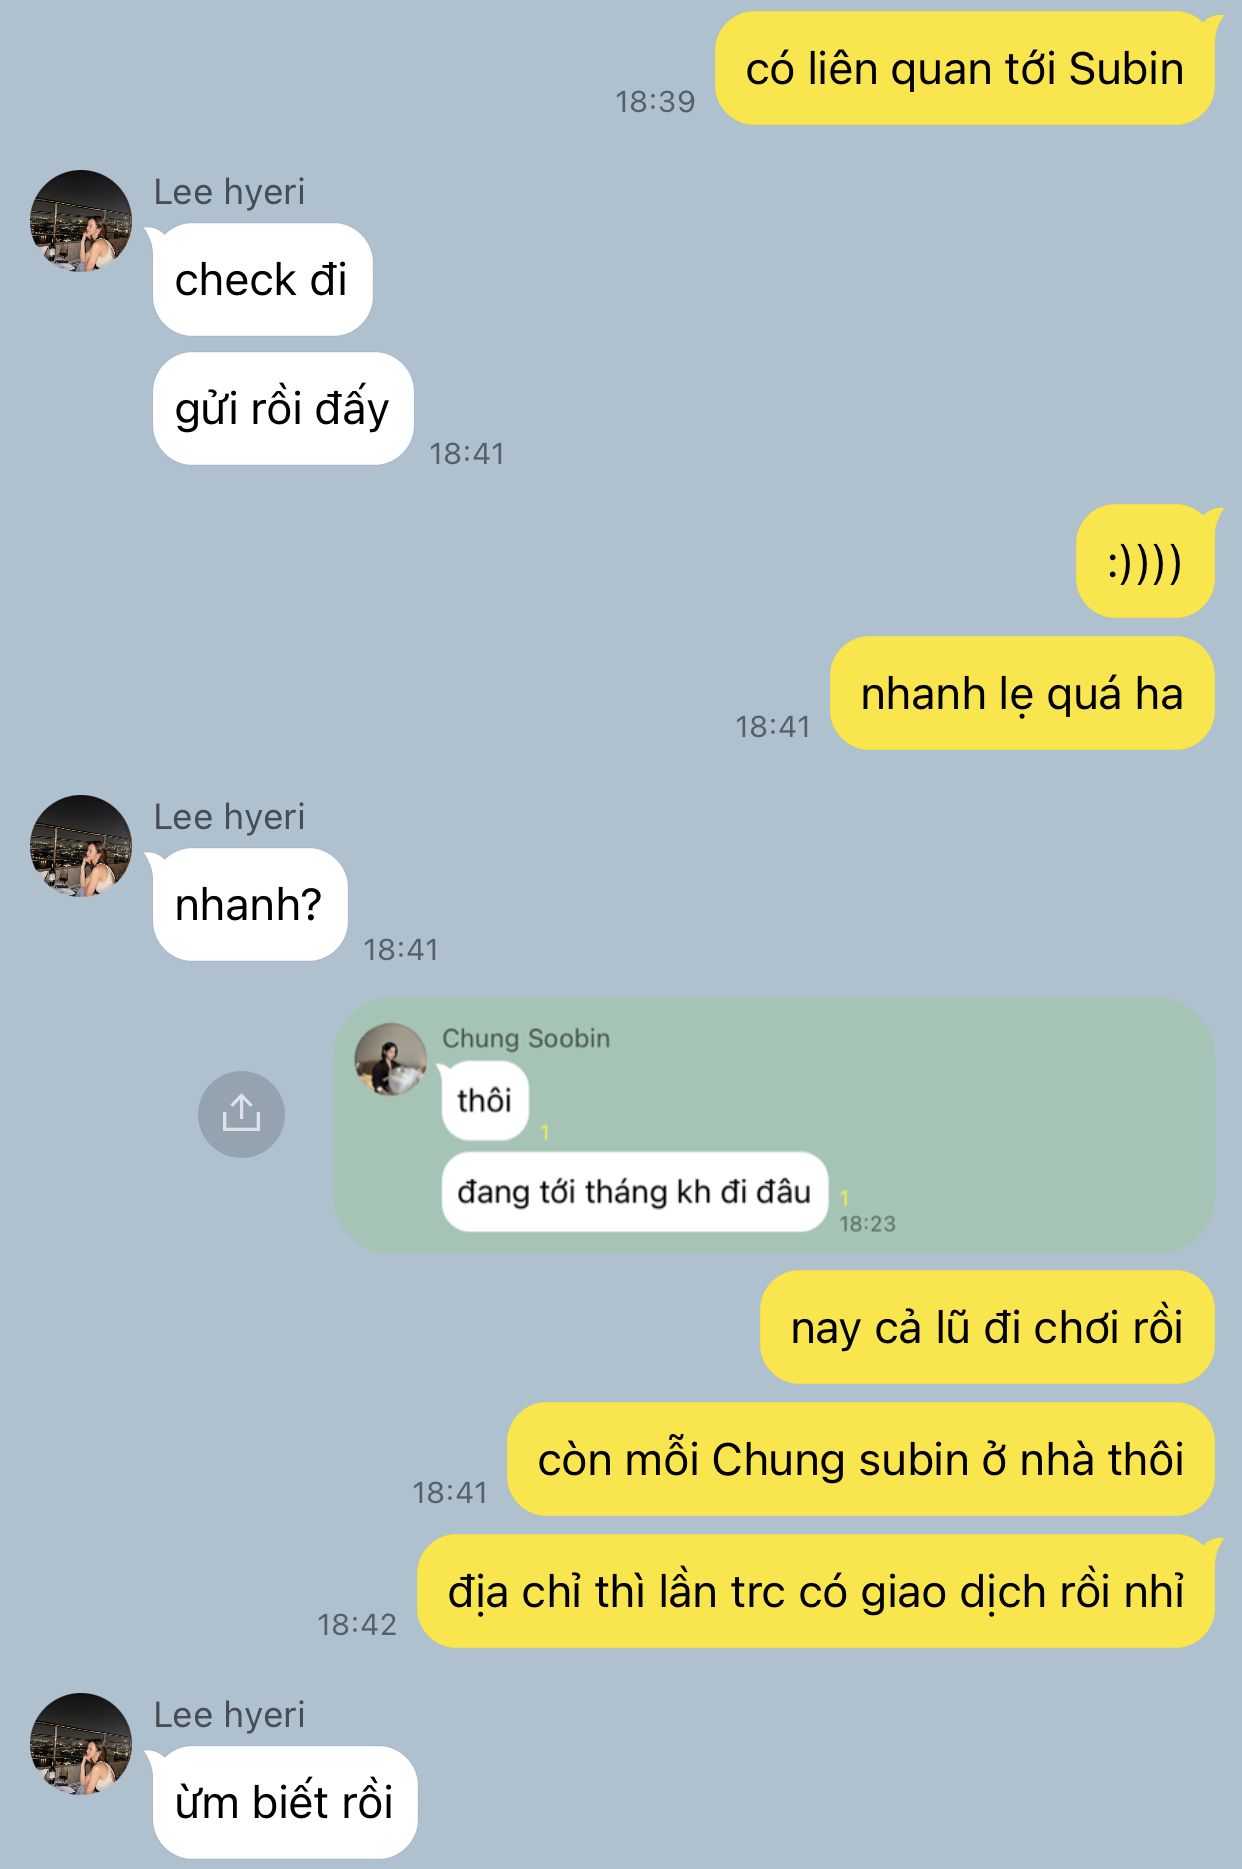The image size is (1242, 1869).
Task: Tap 'địa chỉ thì lần trc có giao dịch' bubble
Action: pyautogui.click(x=816, y=1591)
